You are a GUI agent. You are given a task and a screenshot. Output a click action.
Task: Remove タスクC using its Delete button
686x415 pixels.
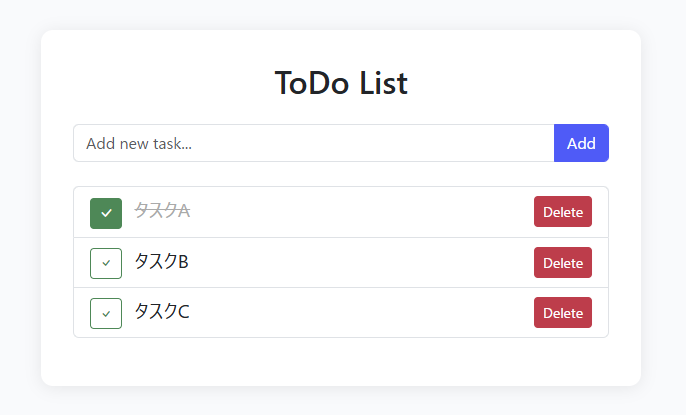click(562, 313)
